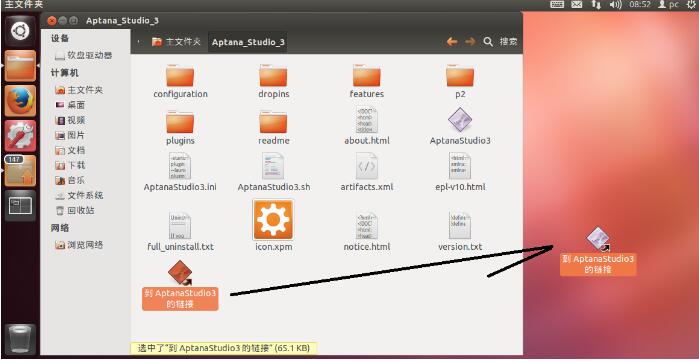Open 文档 in the sidebar
This screenshot has height=363, width=699.
tap(70, 150)
